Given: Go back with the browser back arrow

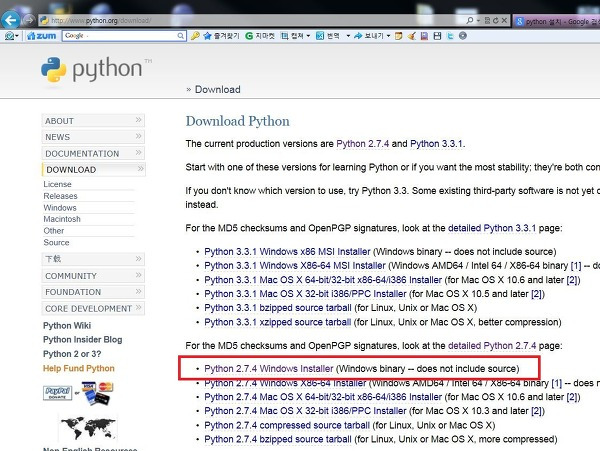Looking at the screenshot, I should (10, 20).
